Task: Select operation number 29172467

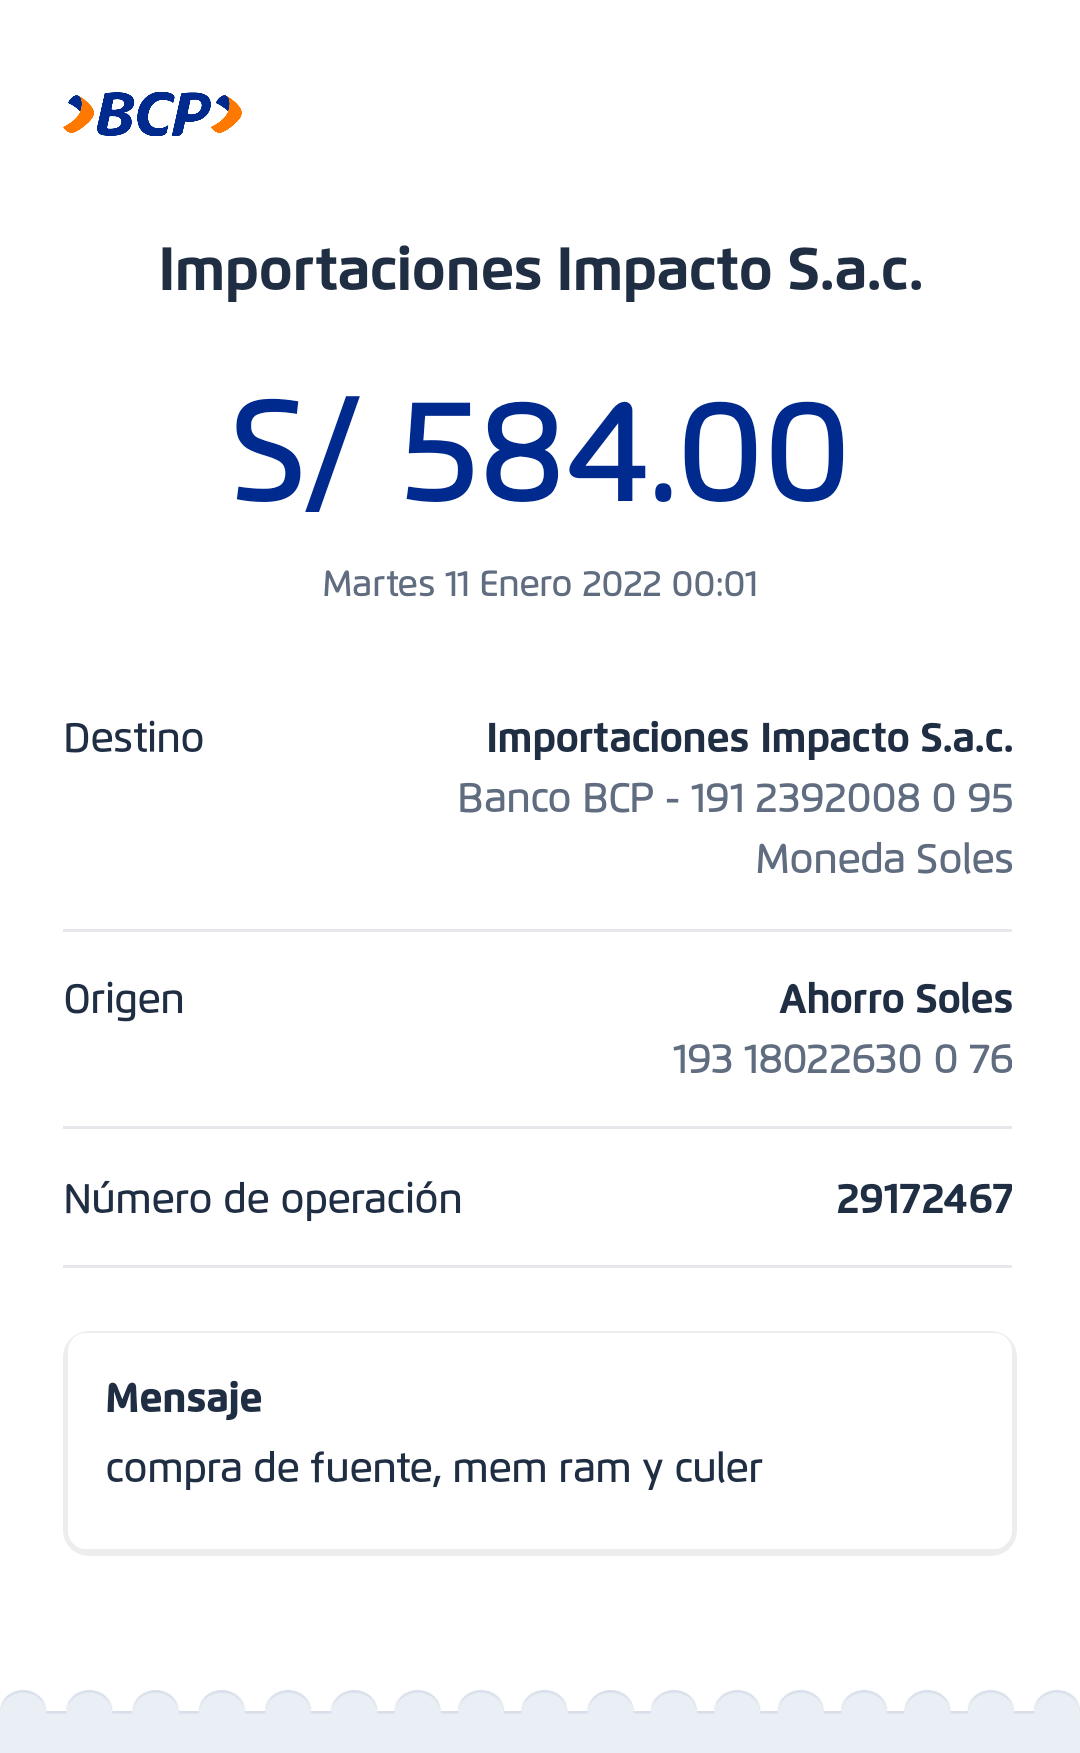Action: coord(924,1200)
